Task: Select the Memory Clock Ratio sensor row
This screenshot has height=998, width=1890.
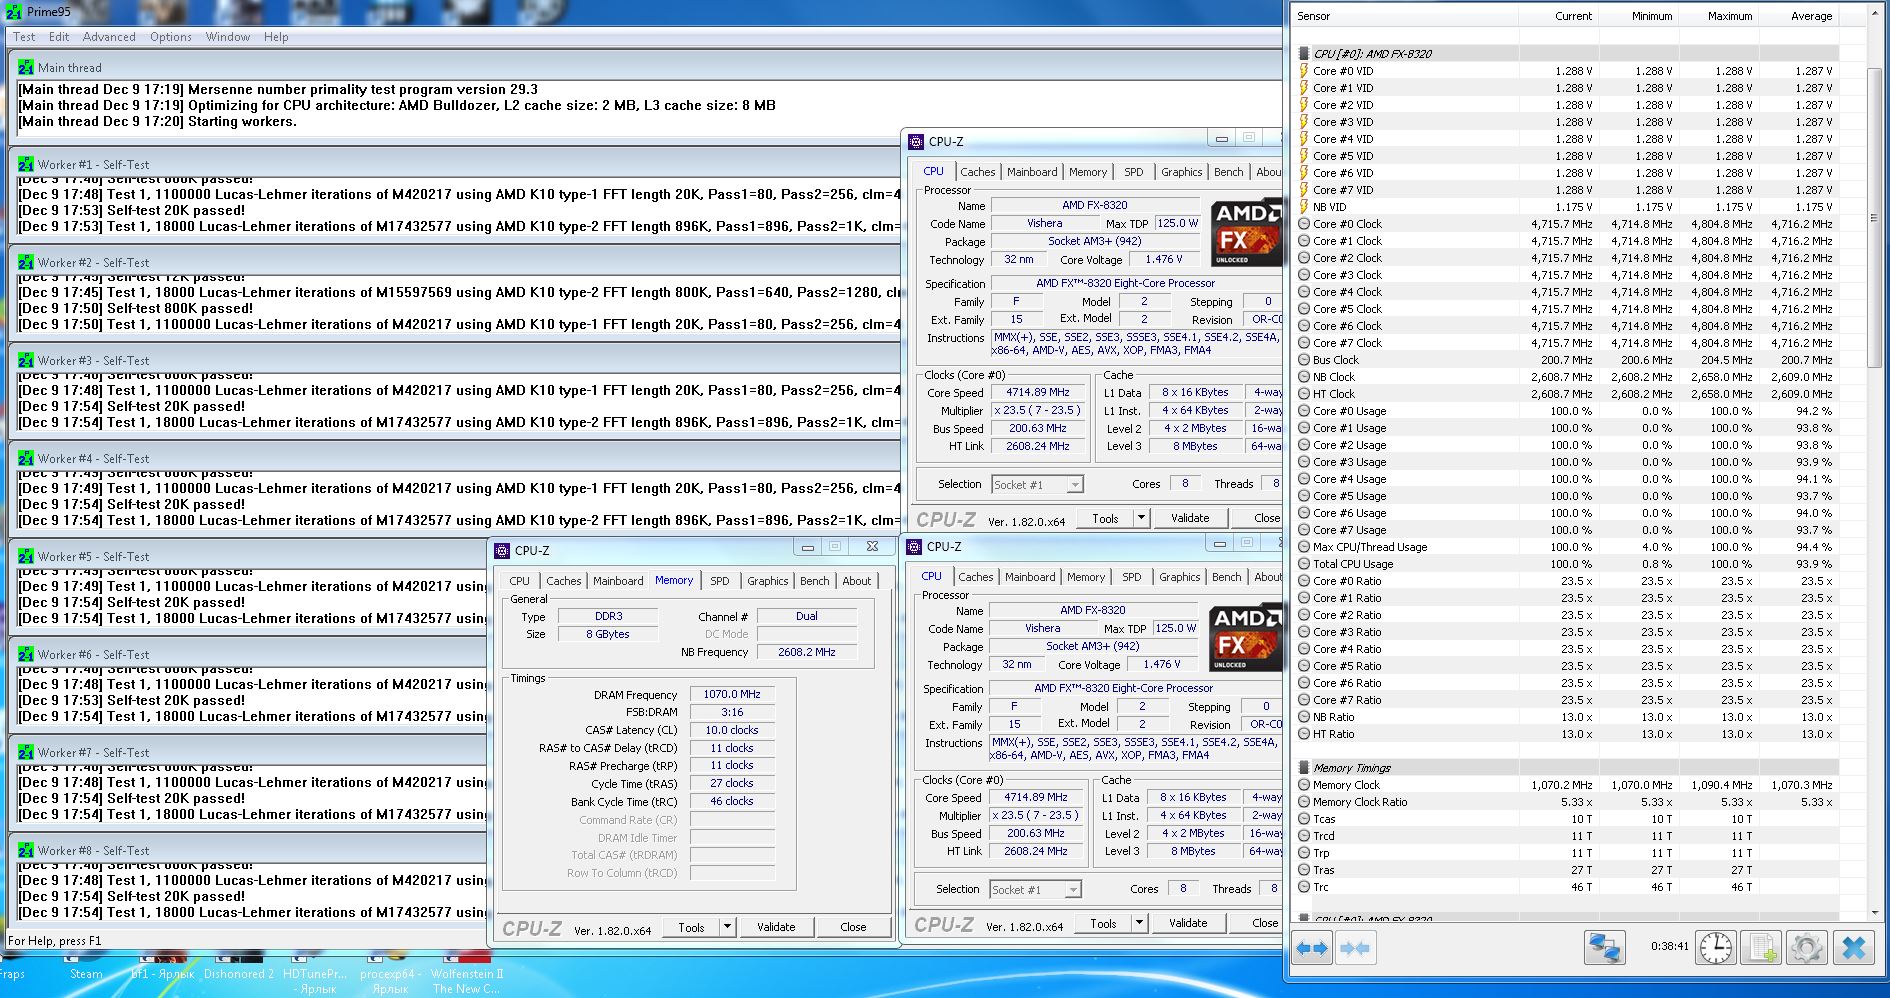Action: click(x=1566, y=802)
